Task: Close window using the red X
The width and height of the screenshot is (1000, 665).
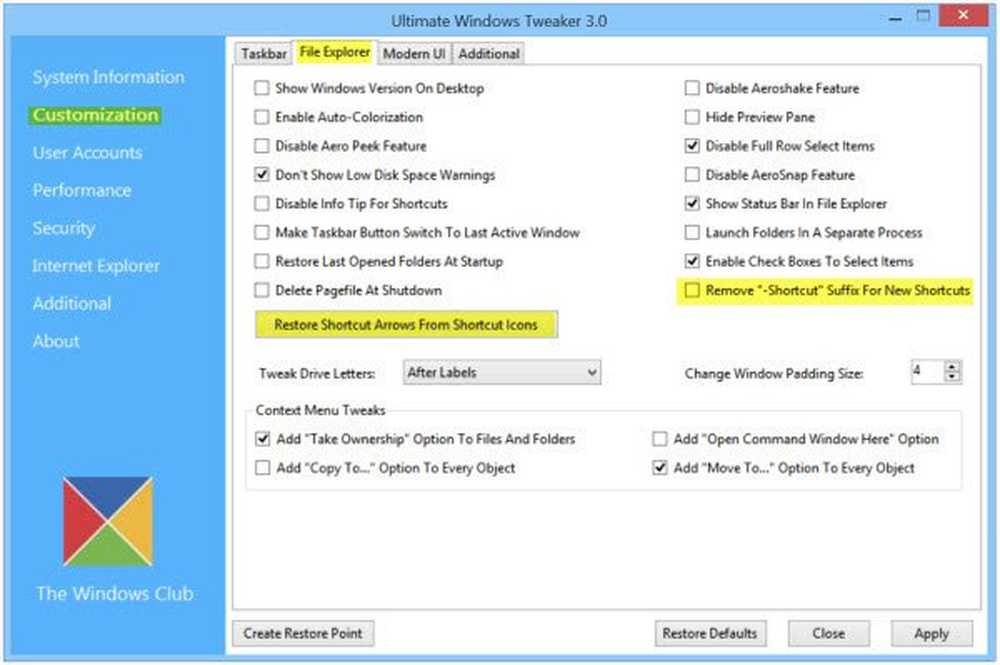Action: 963,15
